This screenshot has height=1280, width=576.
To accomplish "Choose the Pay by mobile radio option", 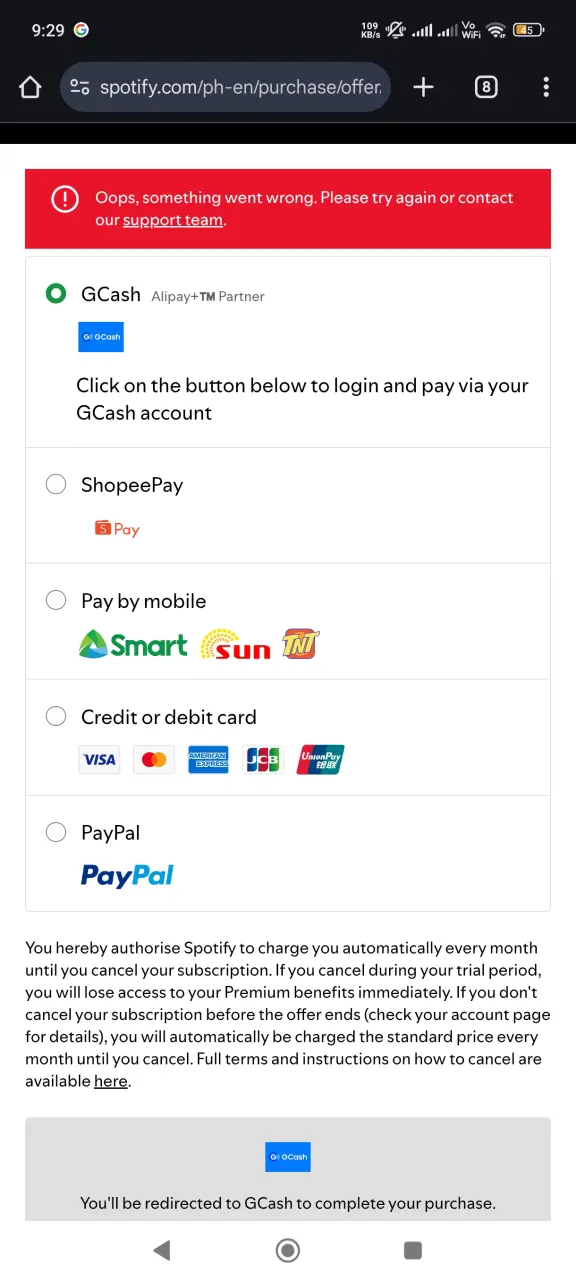I will 56,600.
